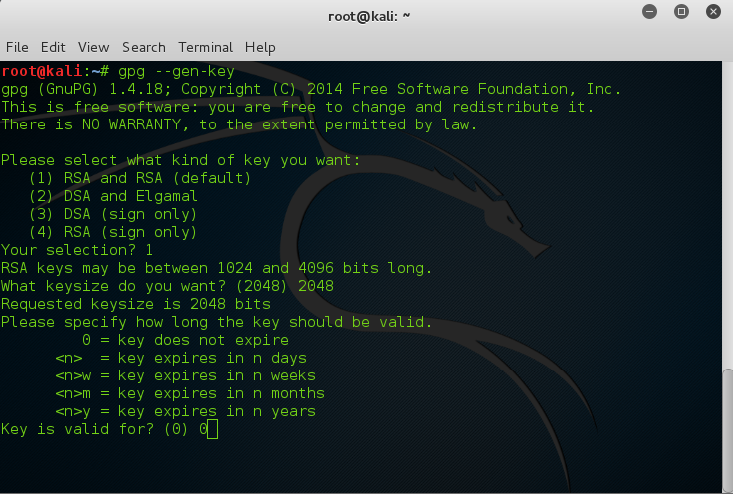Click the '(4) RSA (sign only)' option line
Screen dimensions: 733x494
(x=113, y=232)
